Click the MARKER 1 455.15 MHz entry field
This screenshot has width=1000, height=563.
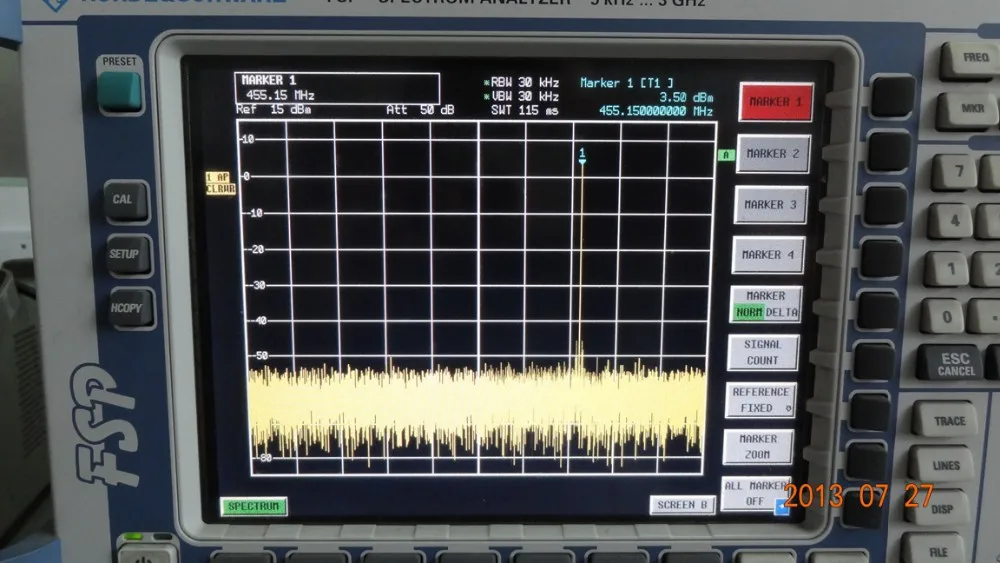[x=337, y=88]
